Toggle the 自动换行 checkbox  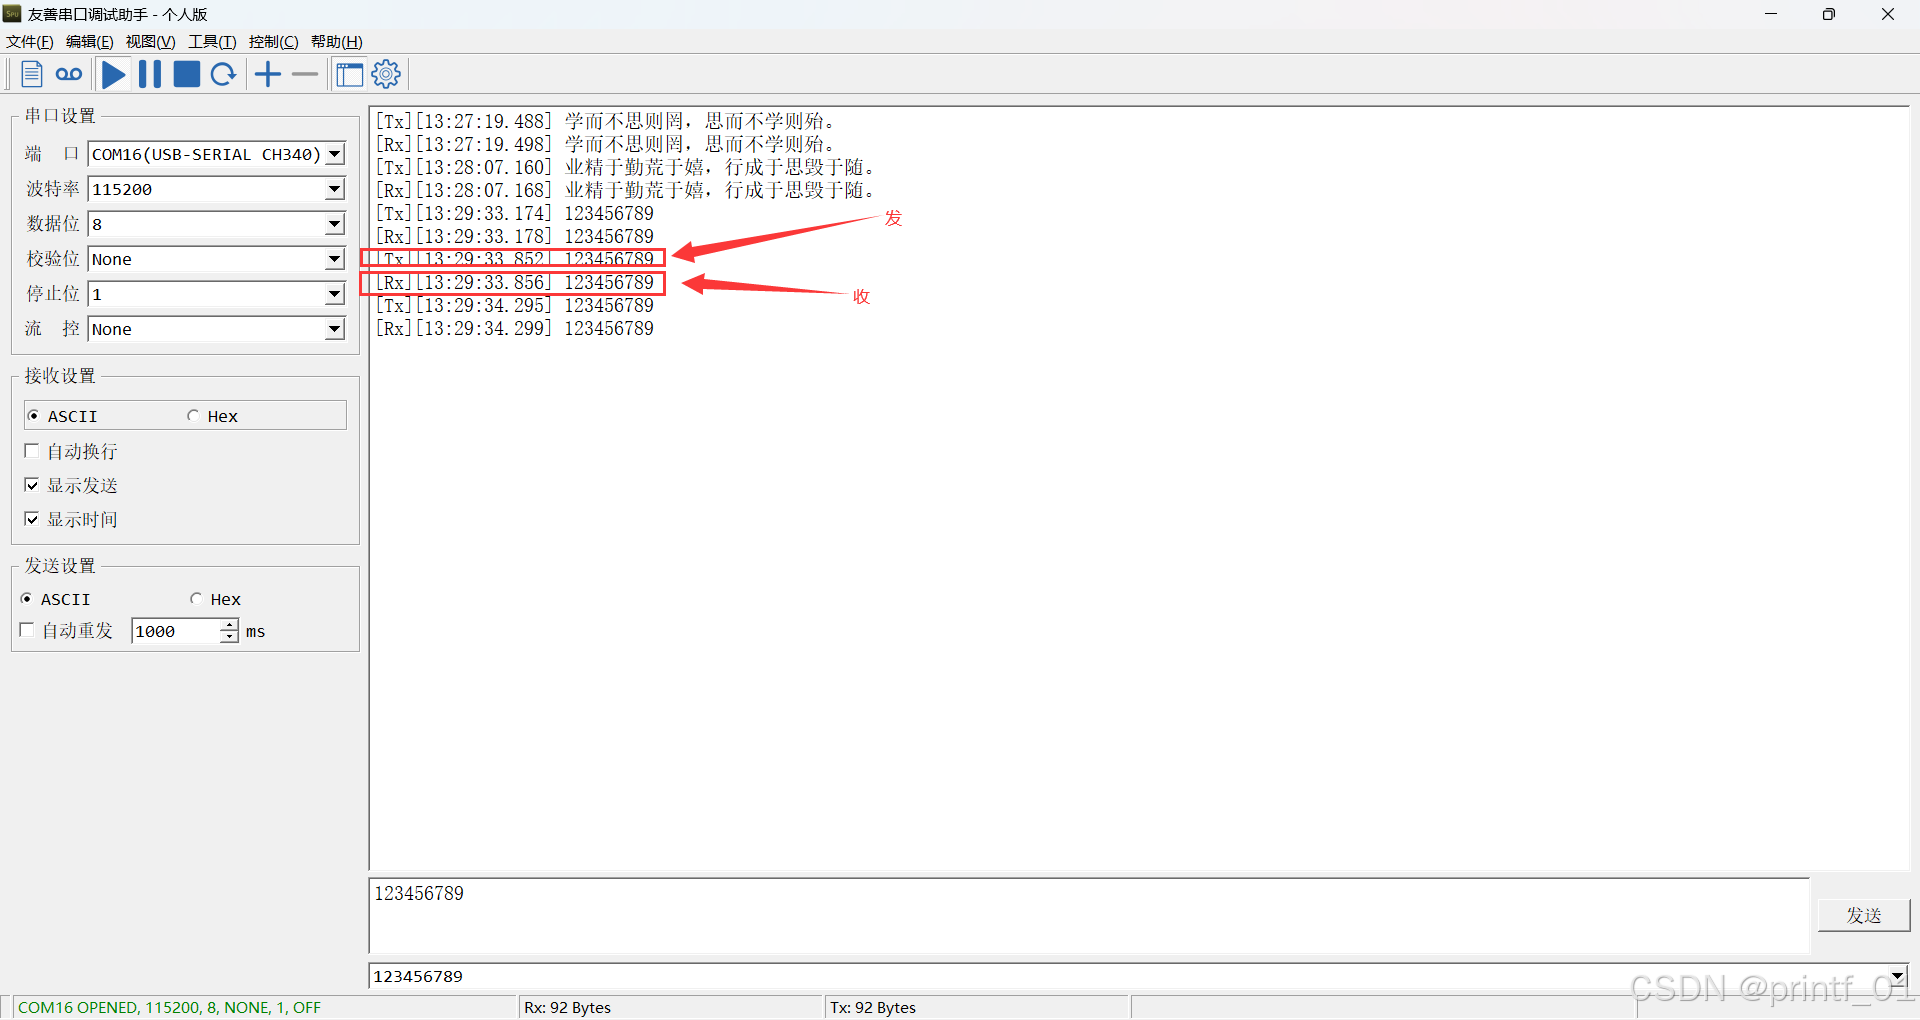click(x=32, y=451)
